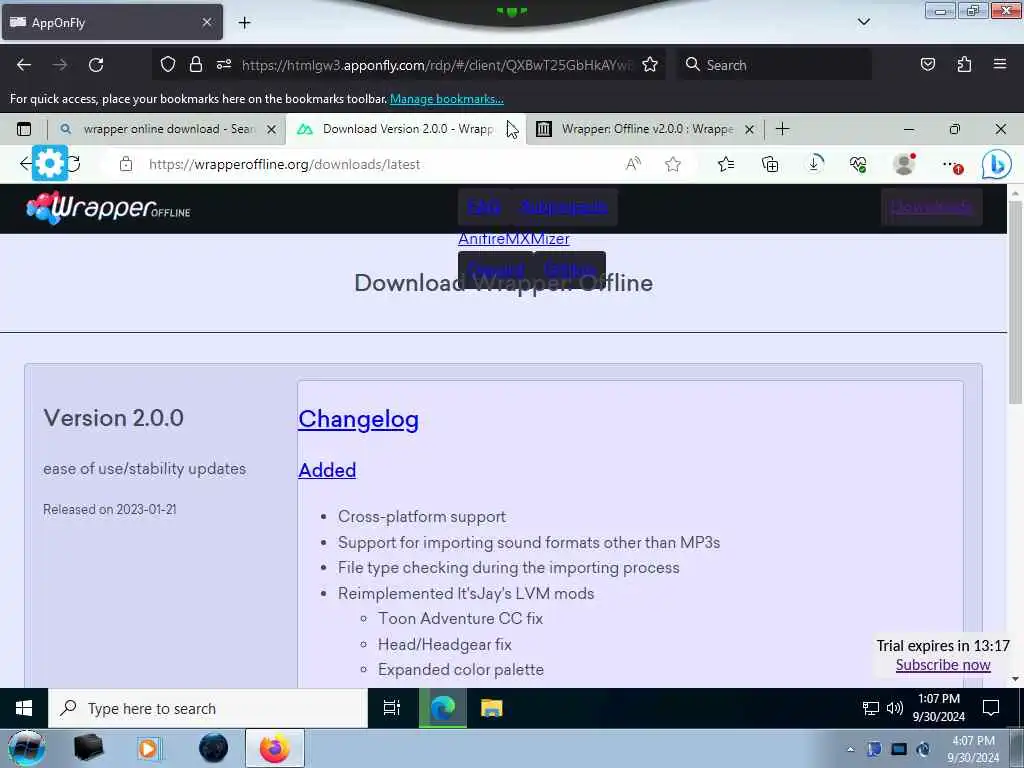
Task: Open the Firefox hamburger application menu
Action: pos(1000,64)
